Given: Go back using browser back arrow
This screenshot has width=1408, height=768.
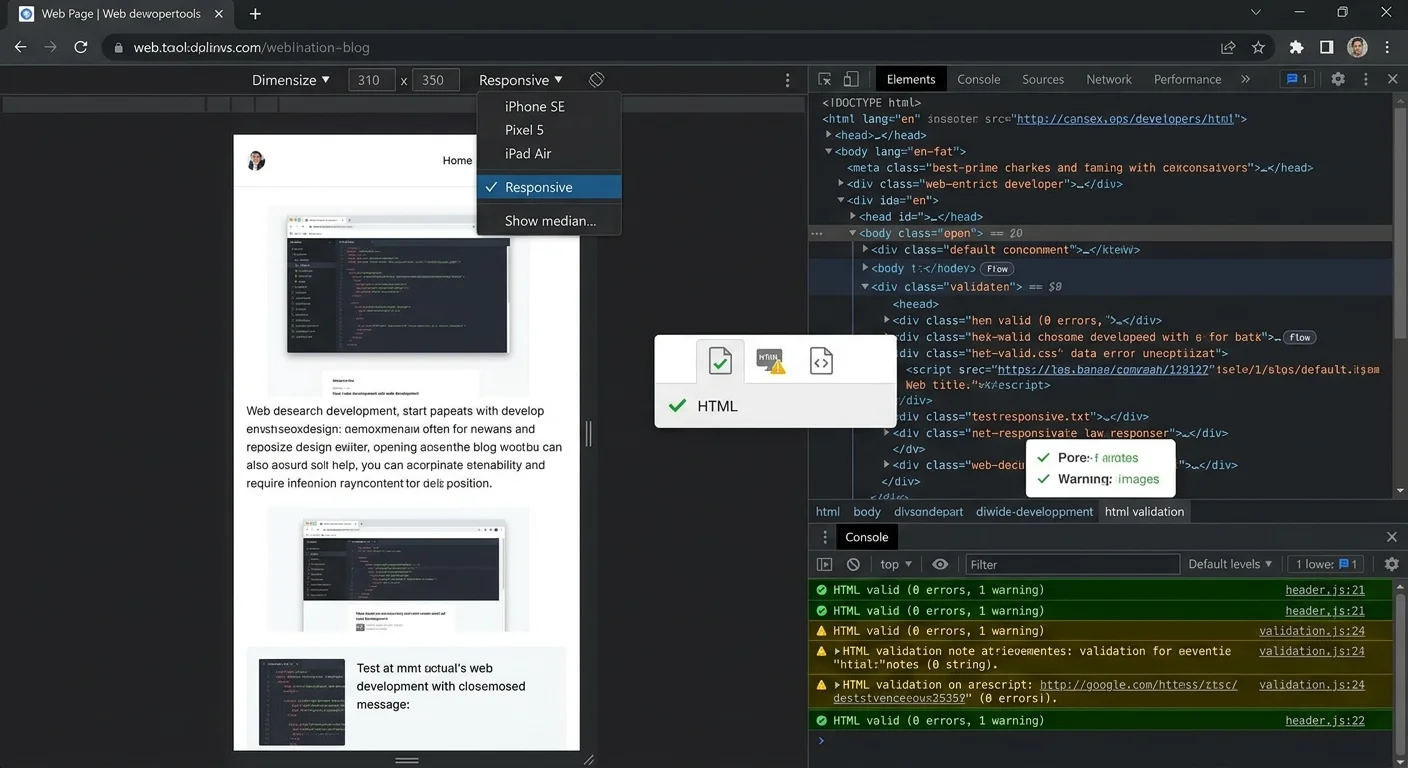Looking at the screenshot, I should pos(20,47).
